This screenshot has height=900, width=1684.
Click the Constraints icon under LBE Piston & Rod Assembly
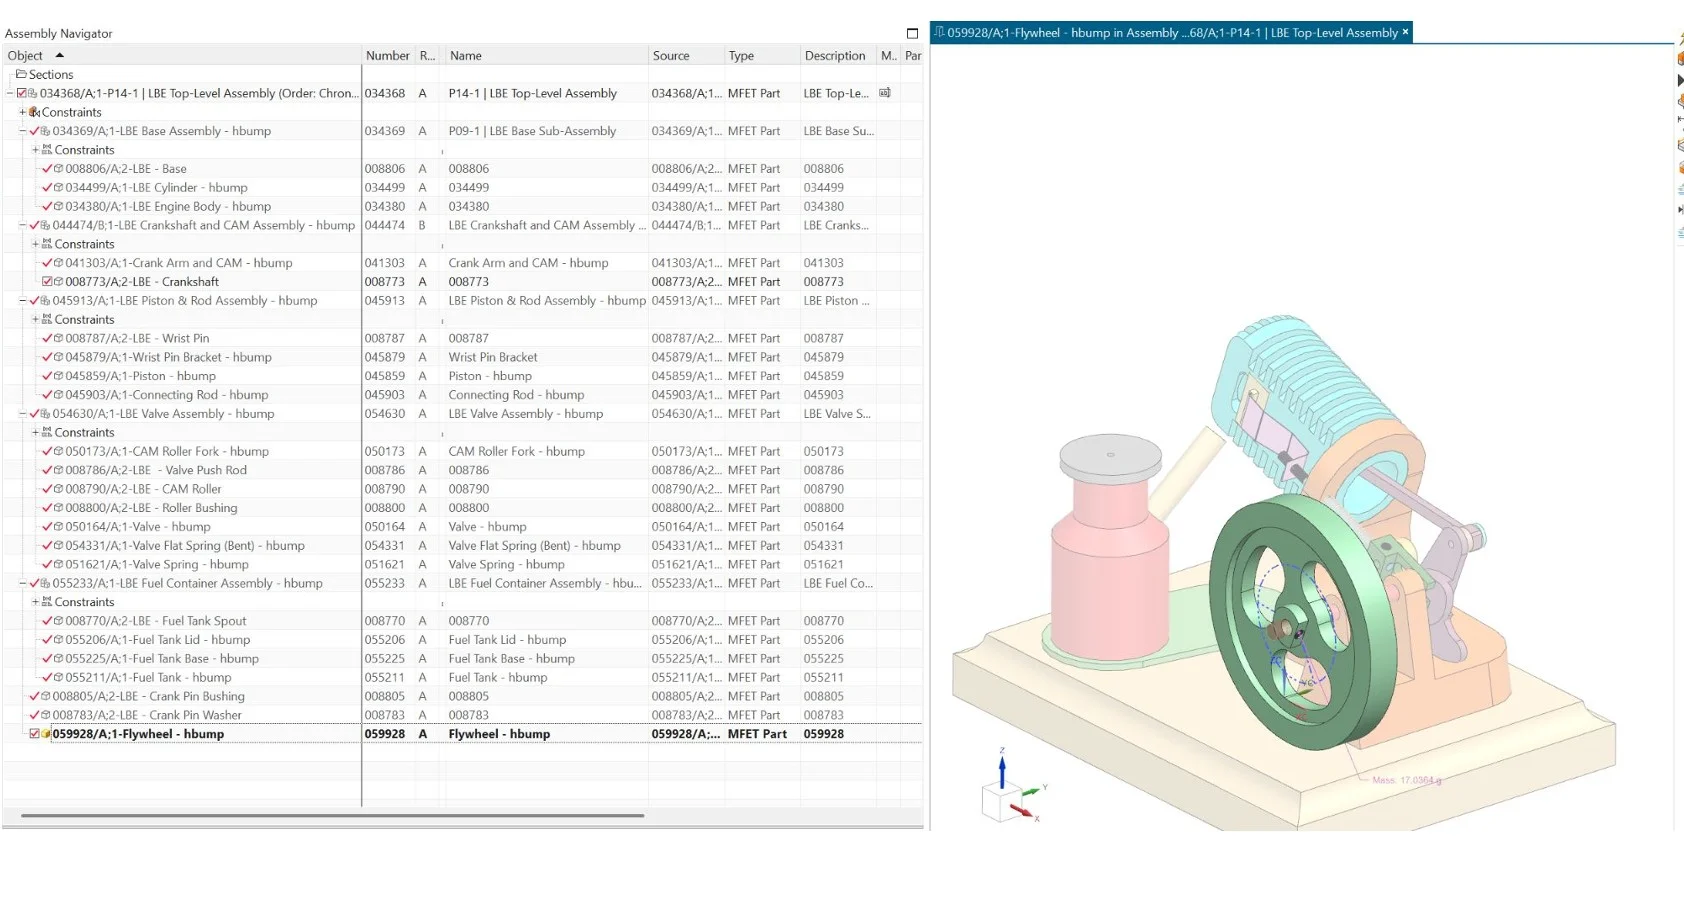pos(47,320)
